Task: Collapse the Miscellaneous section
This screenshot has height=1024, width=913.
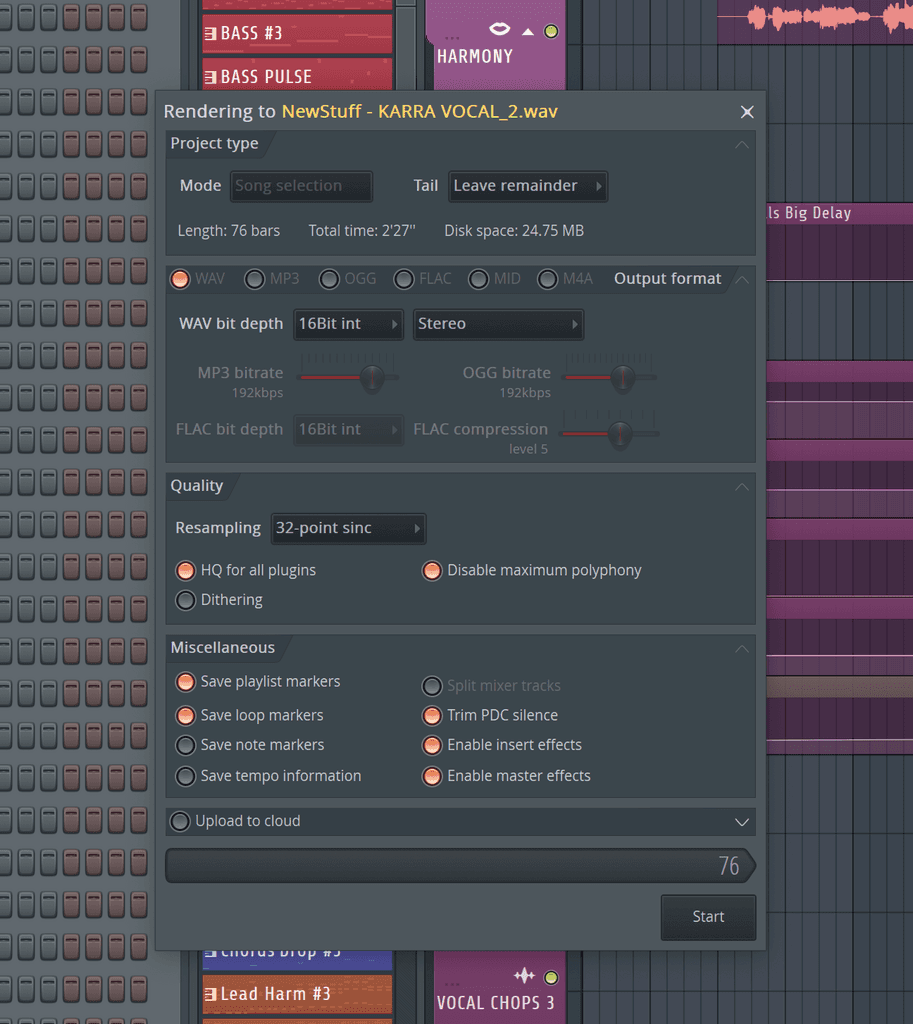Action: 741,648
